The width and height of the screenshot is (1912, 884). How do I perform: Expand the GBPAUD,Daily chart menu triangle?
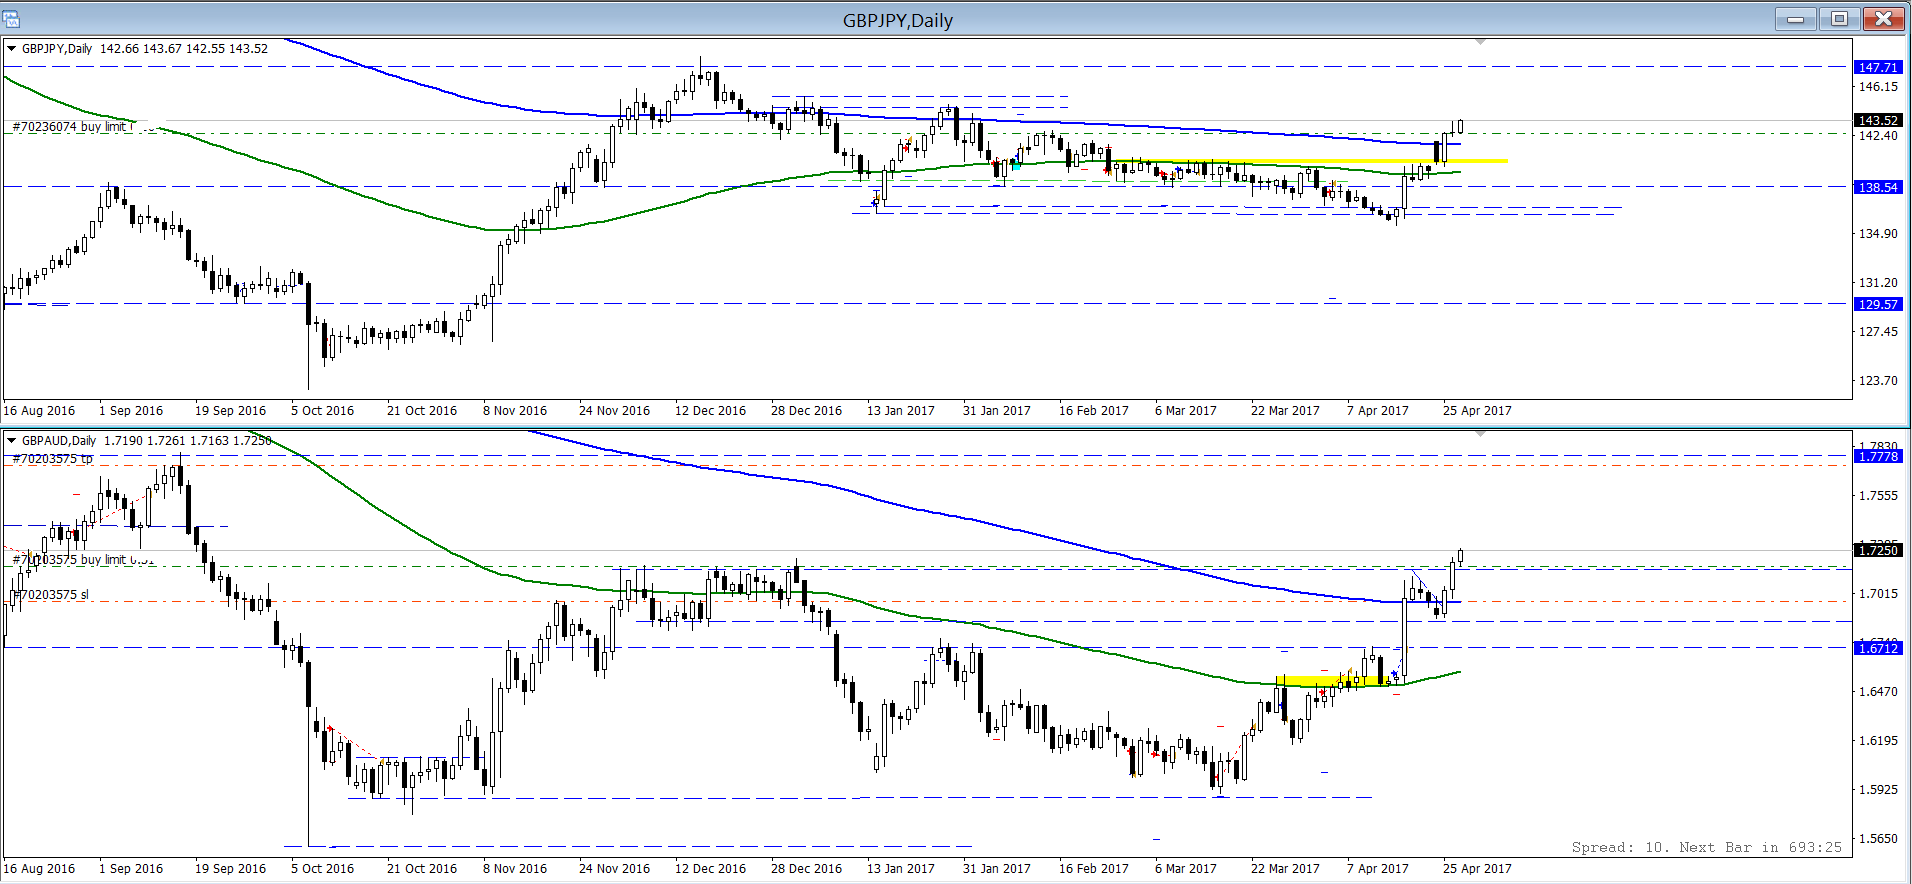pyautogui.click(x=12, y=440)
